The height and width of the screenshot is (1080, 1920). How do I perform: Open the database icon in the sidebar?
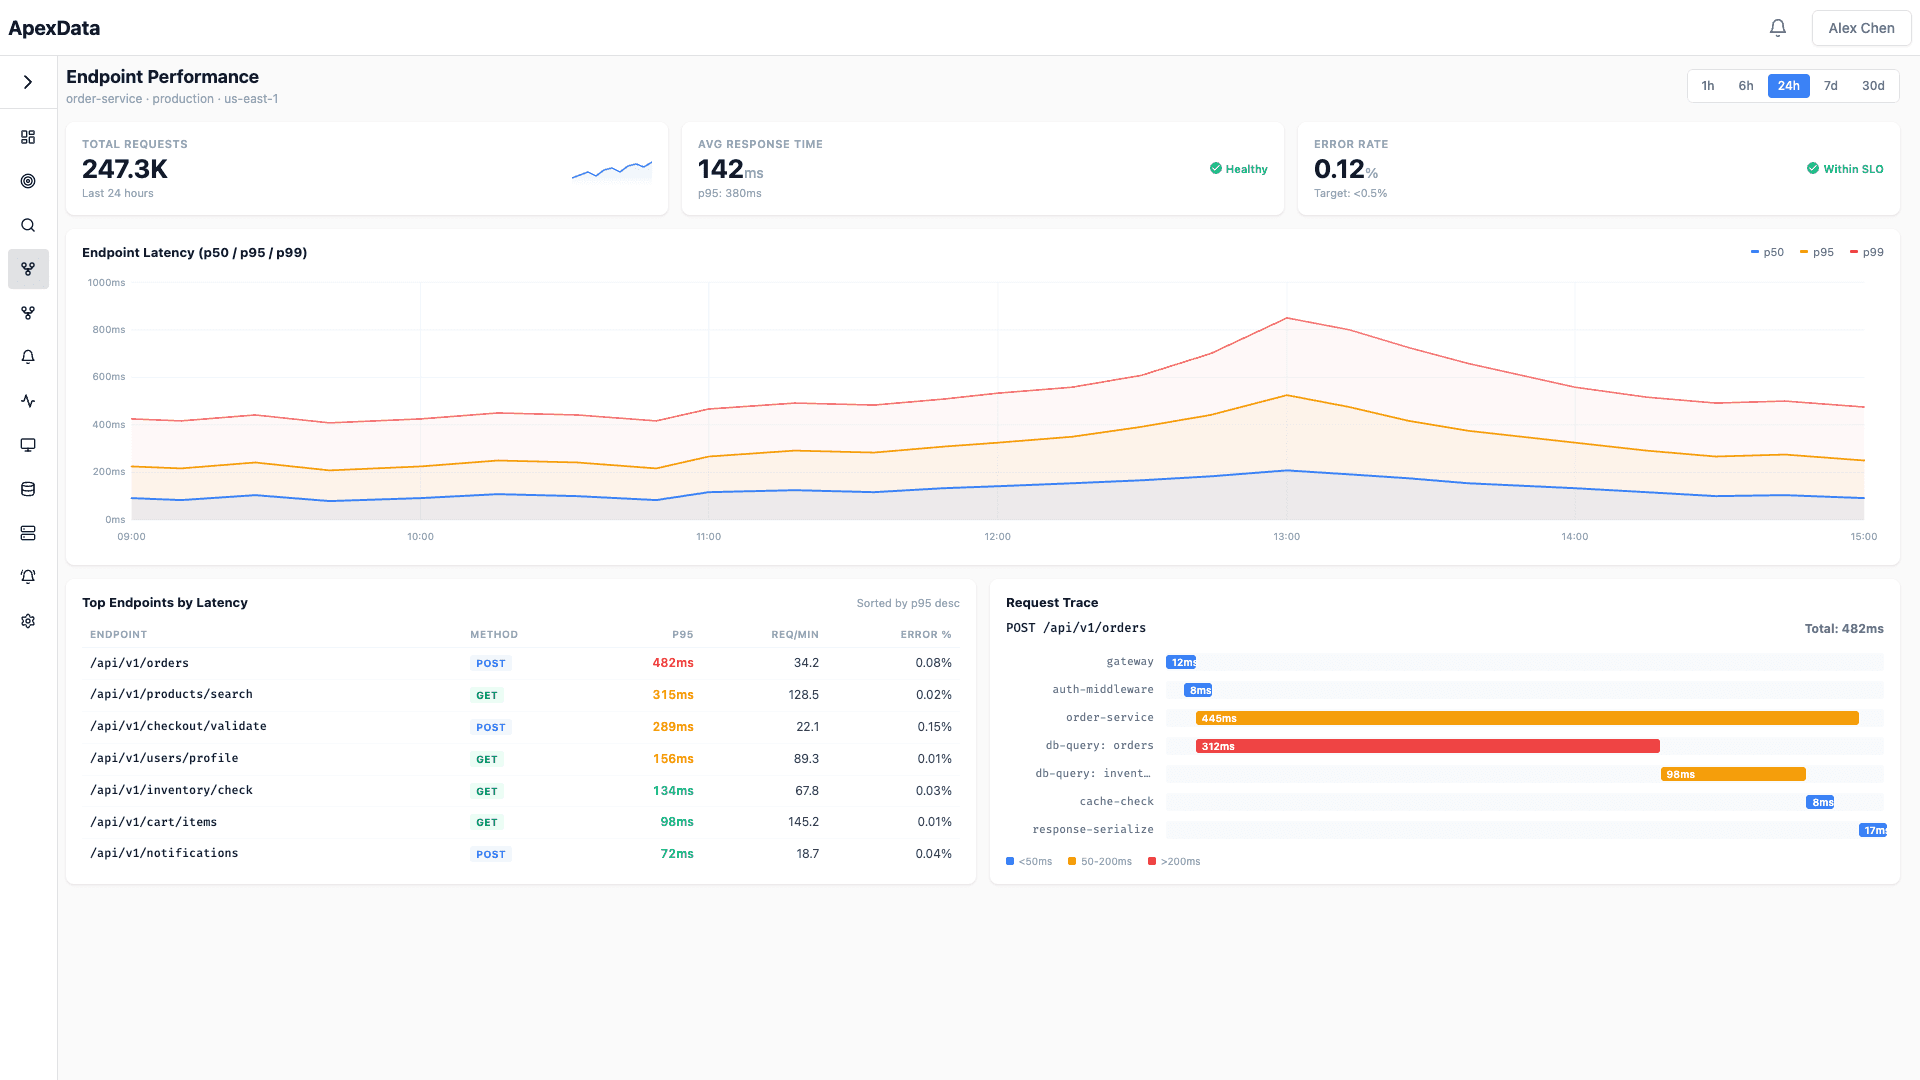27,489
